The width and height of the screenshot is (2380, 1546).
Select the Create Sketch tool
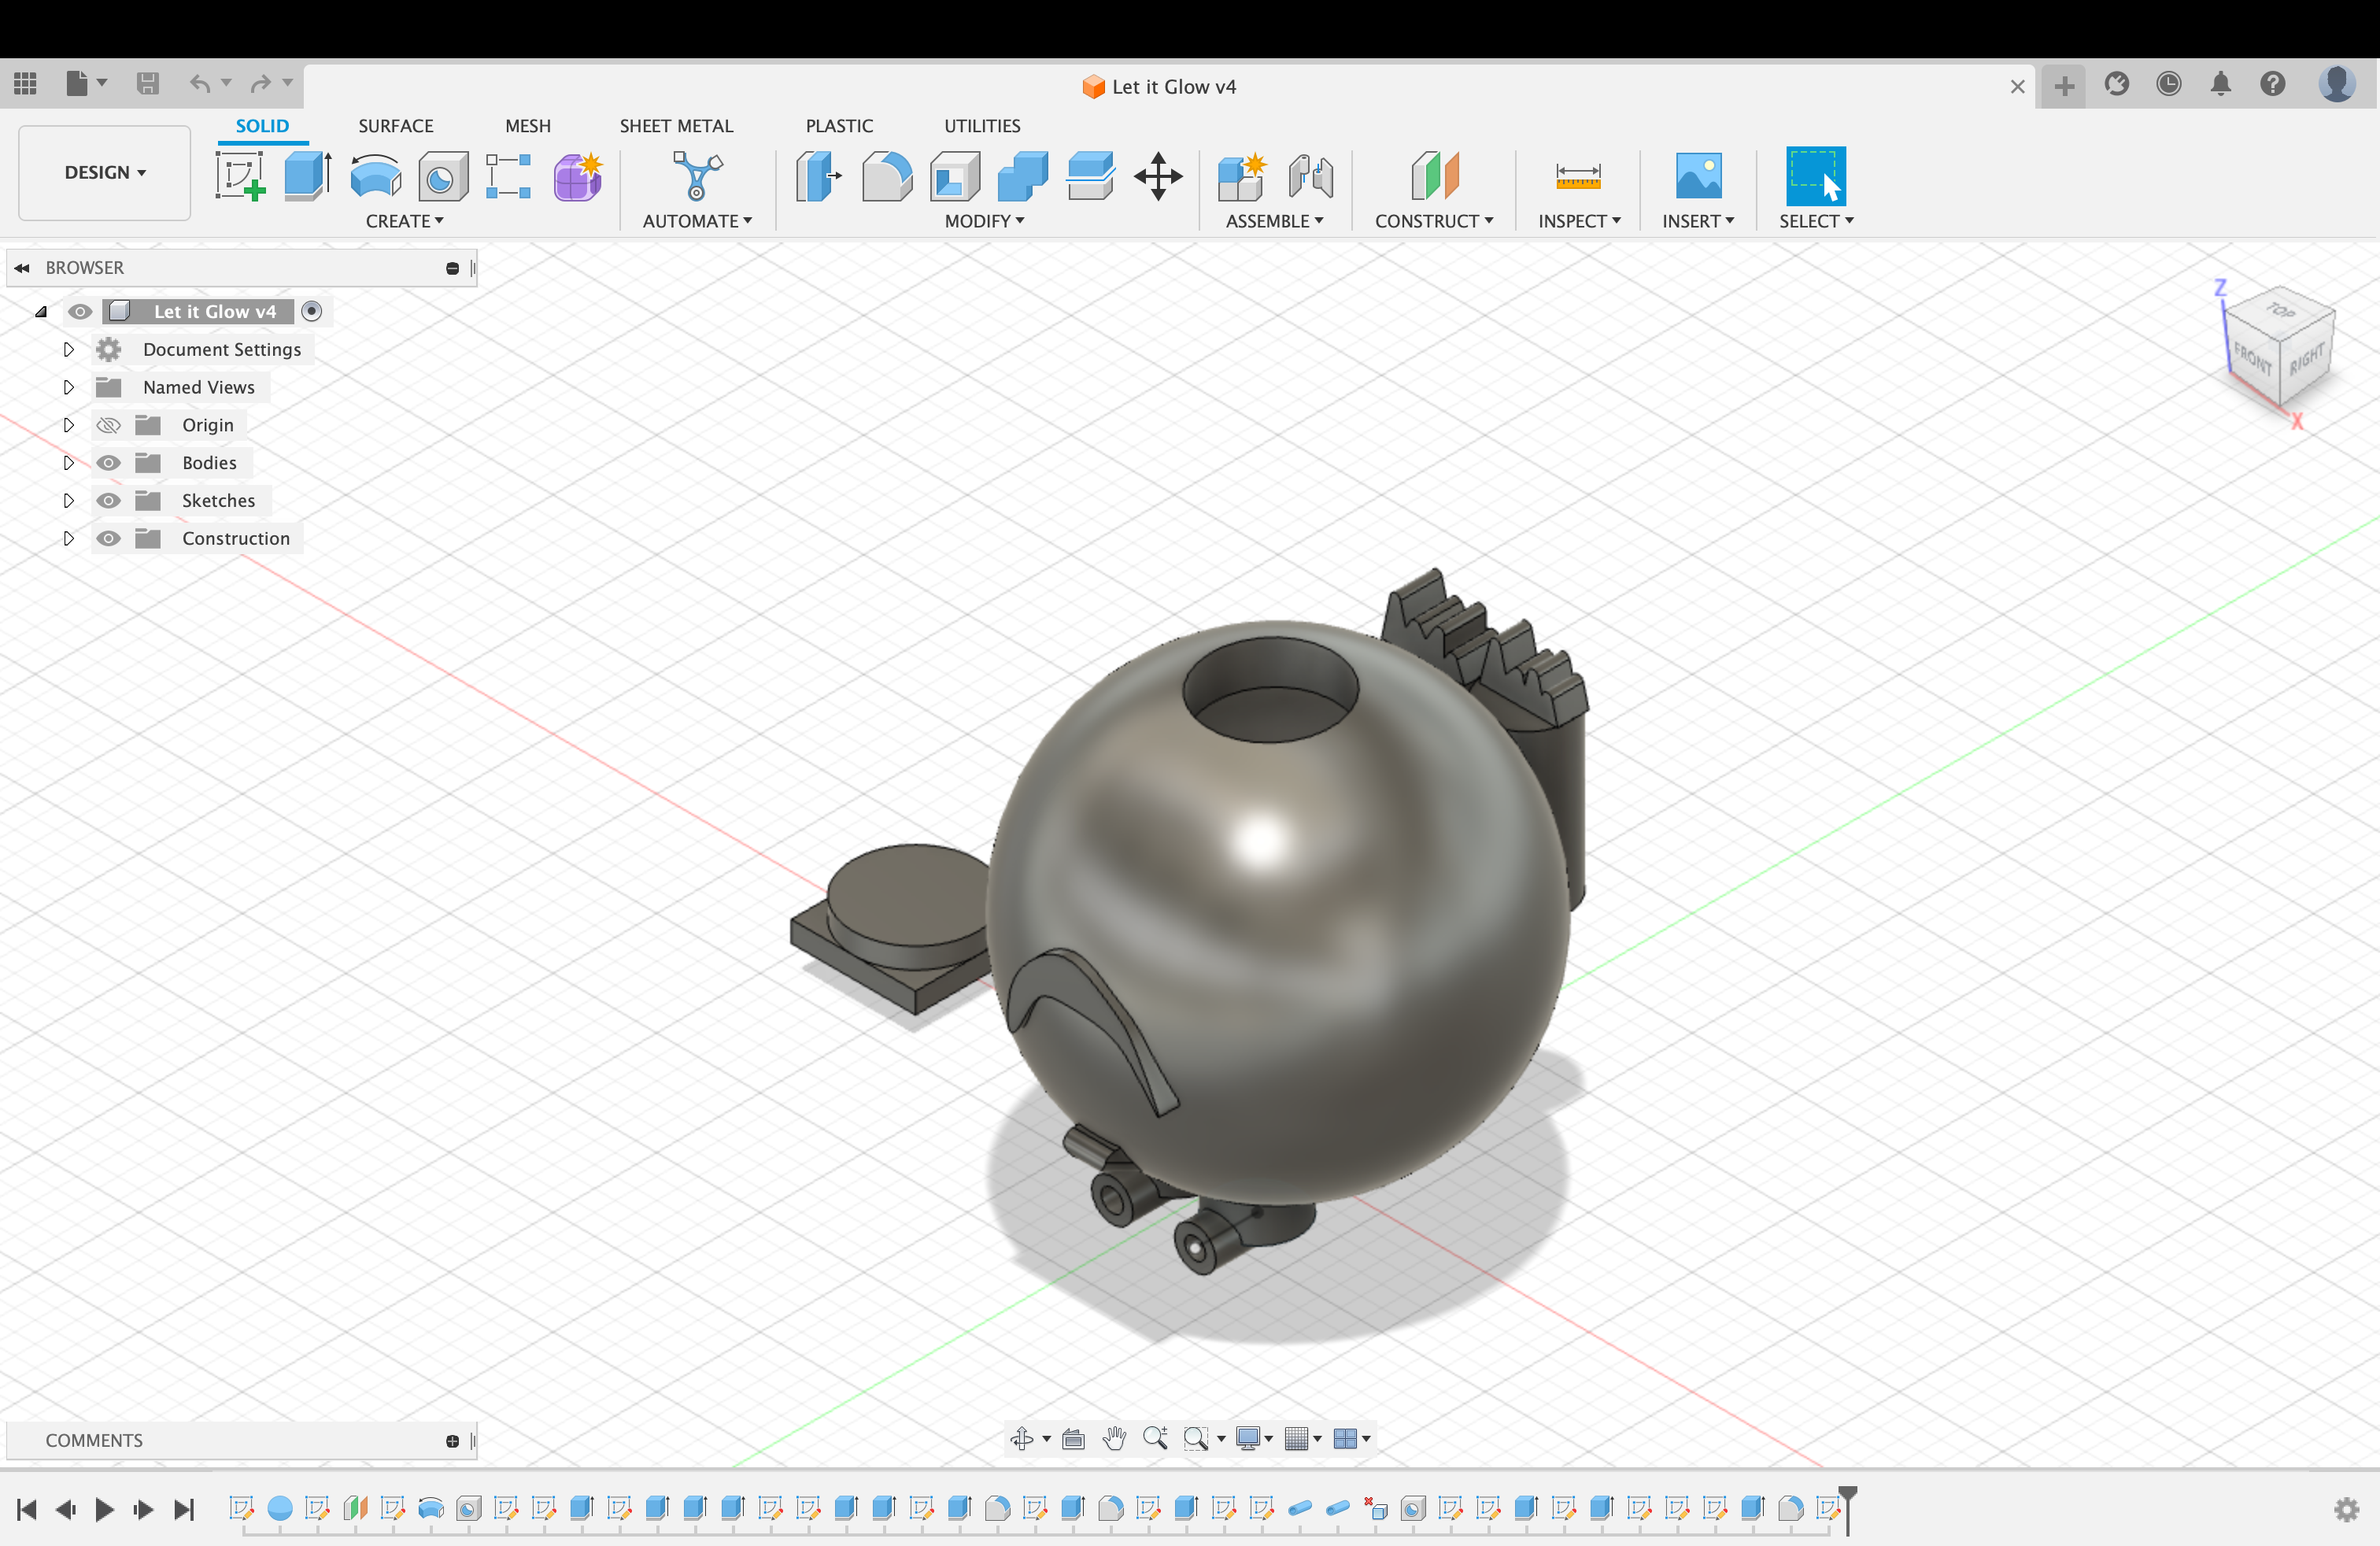241,176
